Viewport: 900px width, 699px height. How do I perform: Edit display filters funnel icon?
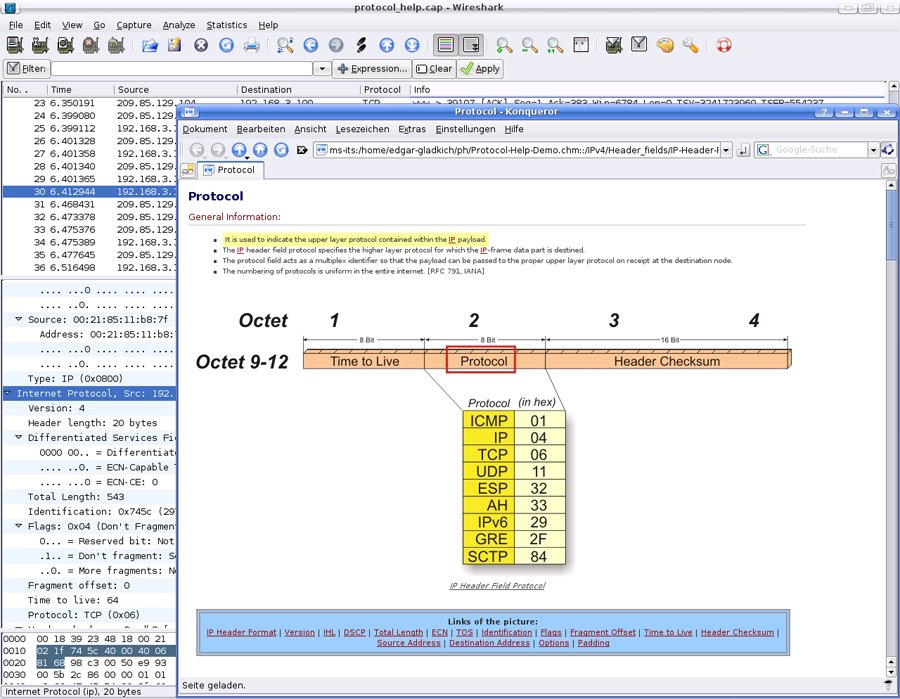pyautogui.click(x=639, y=45)
